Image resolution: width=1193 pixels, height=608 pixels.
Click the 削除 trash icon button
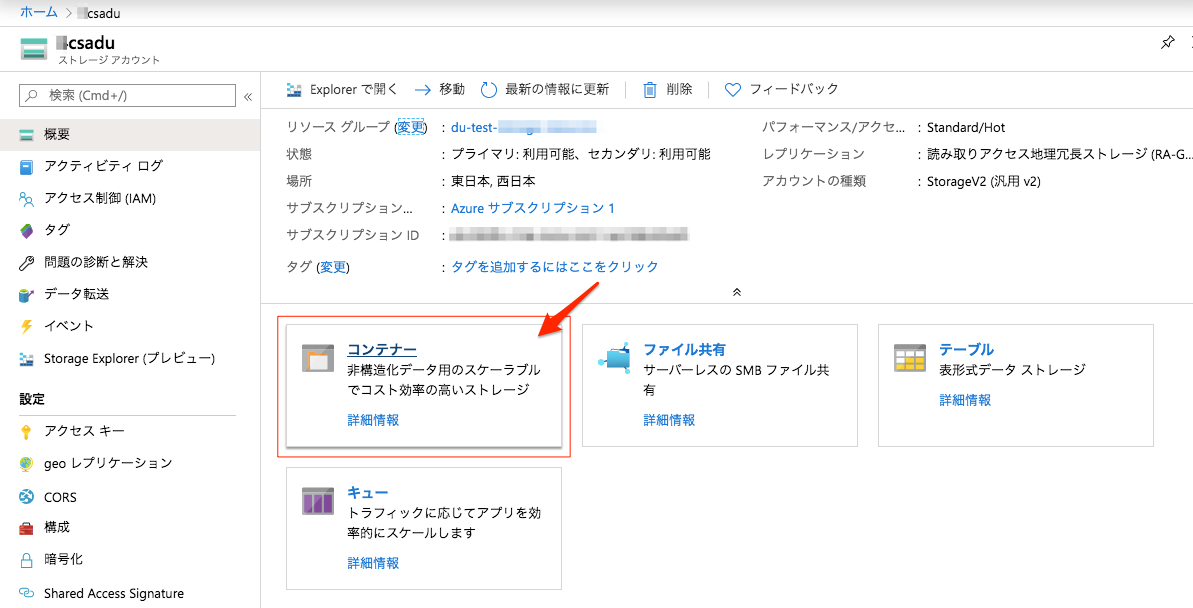pos(667,90)
